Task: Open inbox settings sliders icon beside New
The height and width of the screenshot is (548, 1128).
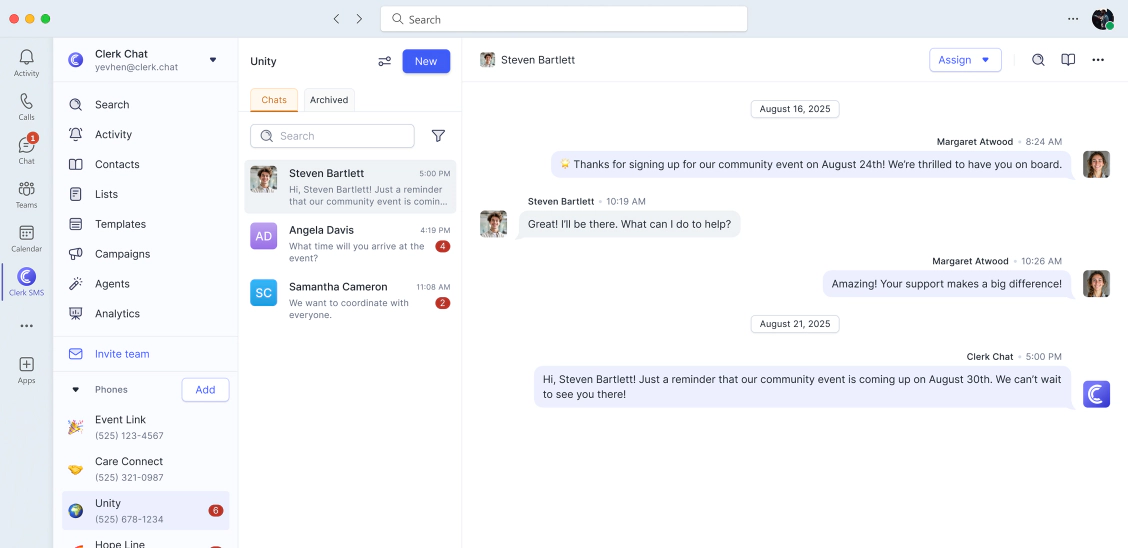Action: 384,62
